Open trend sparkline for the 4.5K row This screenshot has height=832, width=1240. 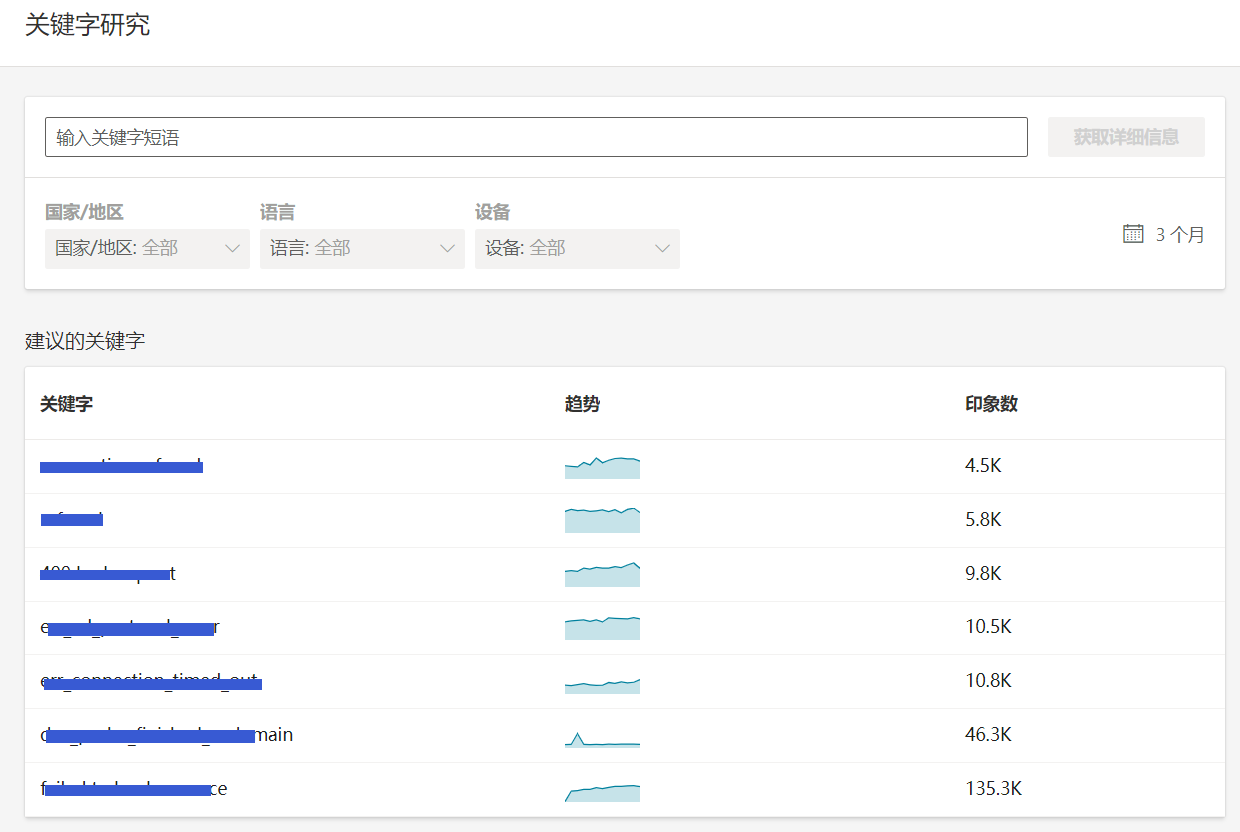coord(602,467)
